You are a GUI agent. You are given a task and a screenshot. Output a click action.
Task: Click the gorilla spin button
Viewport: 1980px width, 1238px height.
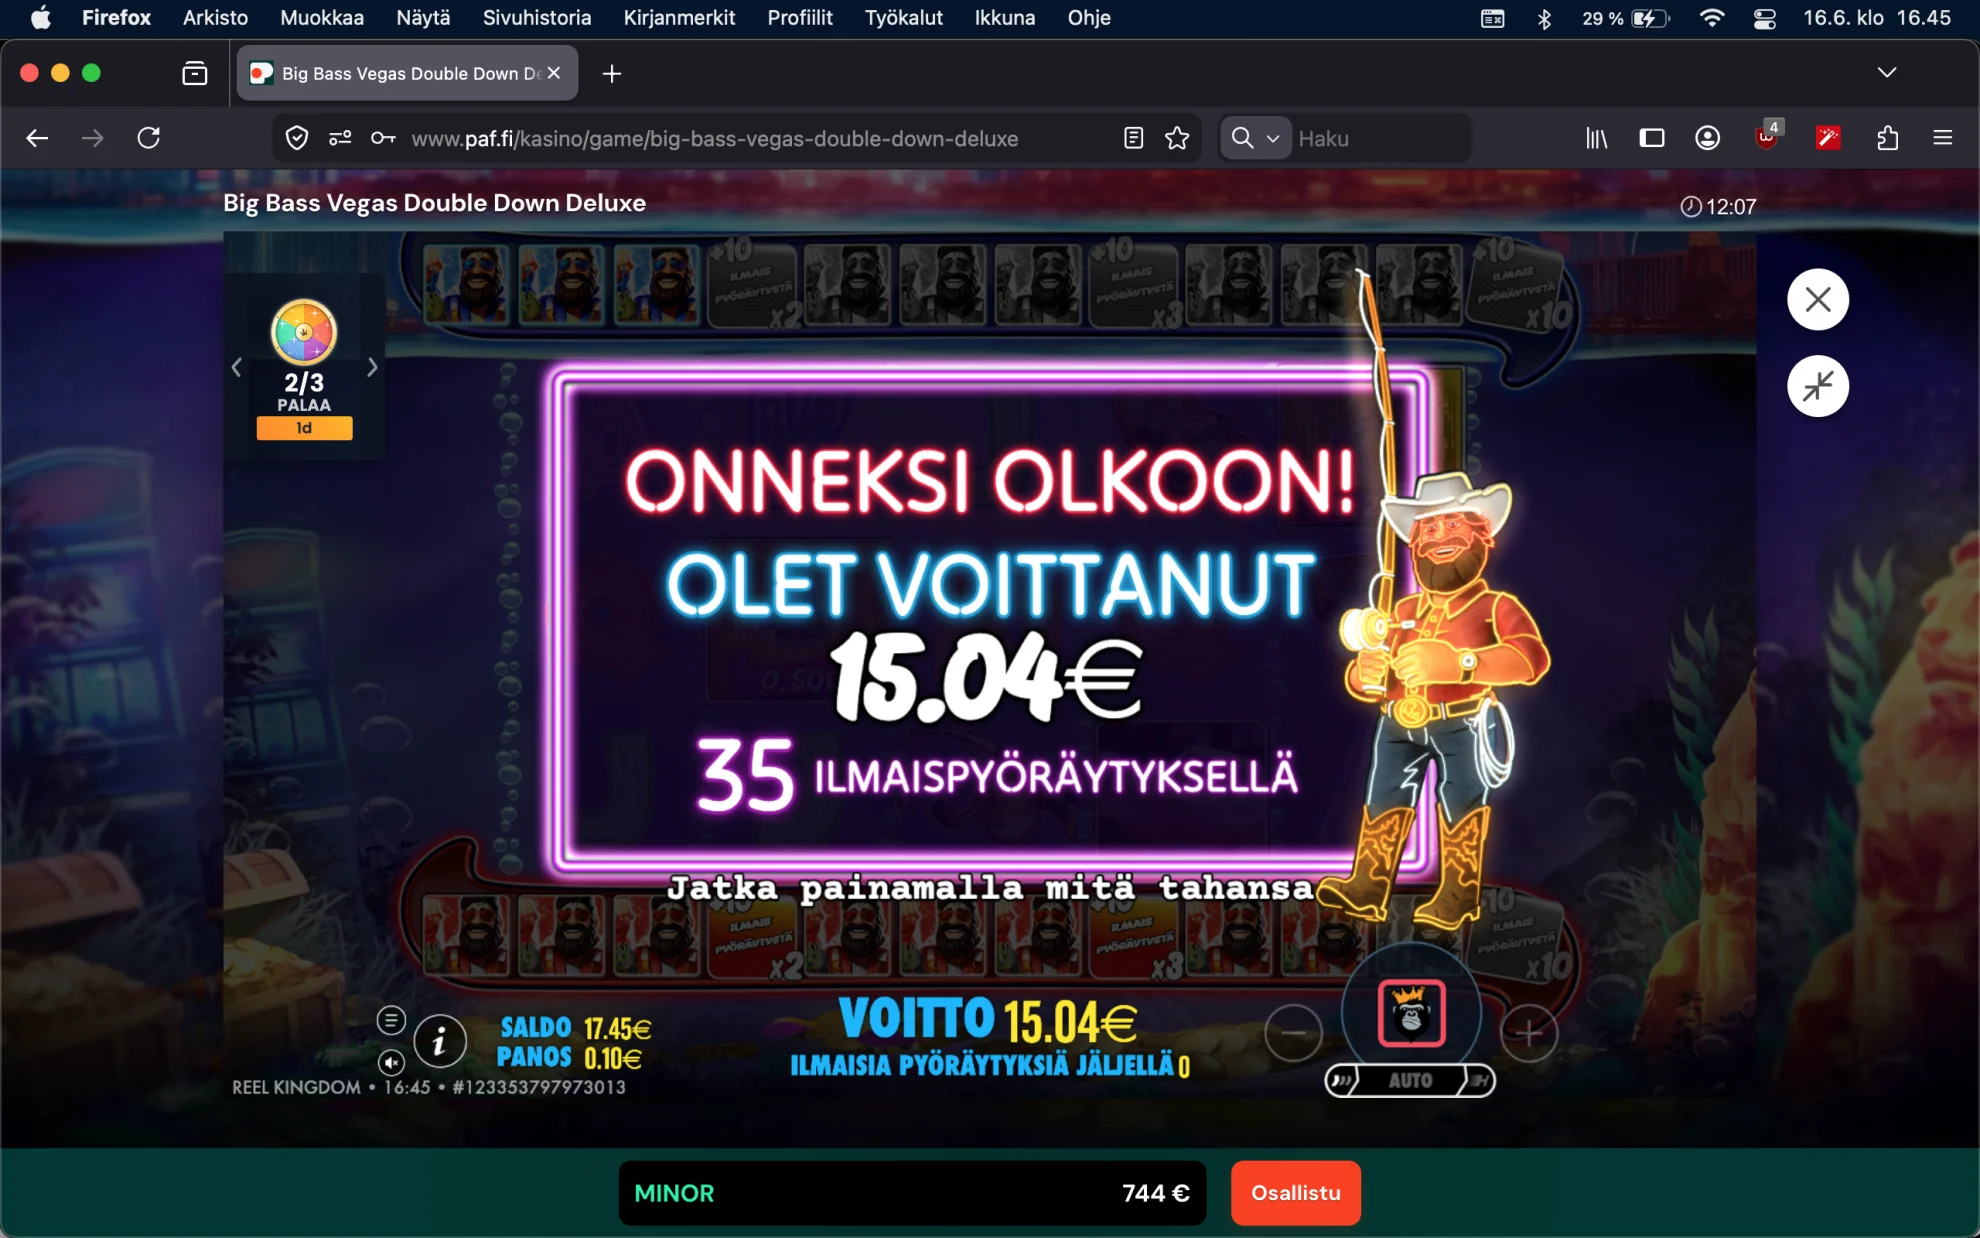[x=1411, y=1013]
